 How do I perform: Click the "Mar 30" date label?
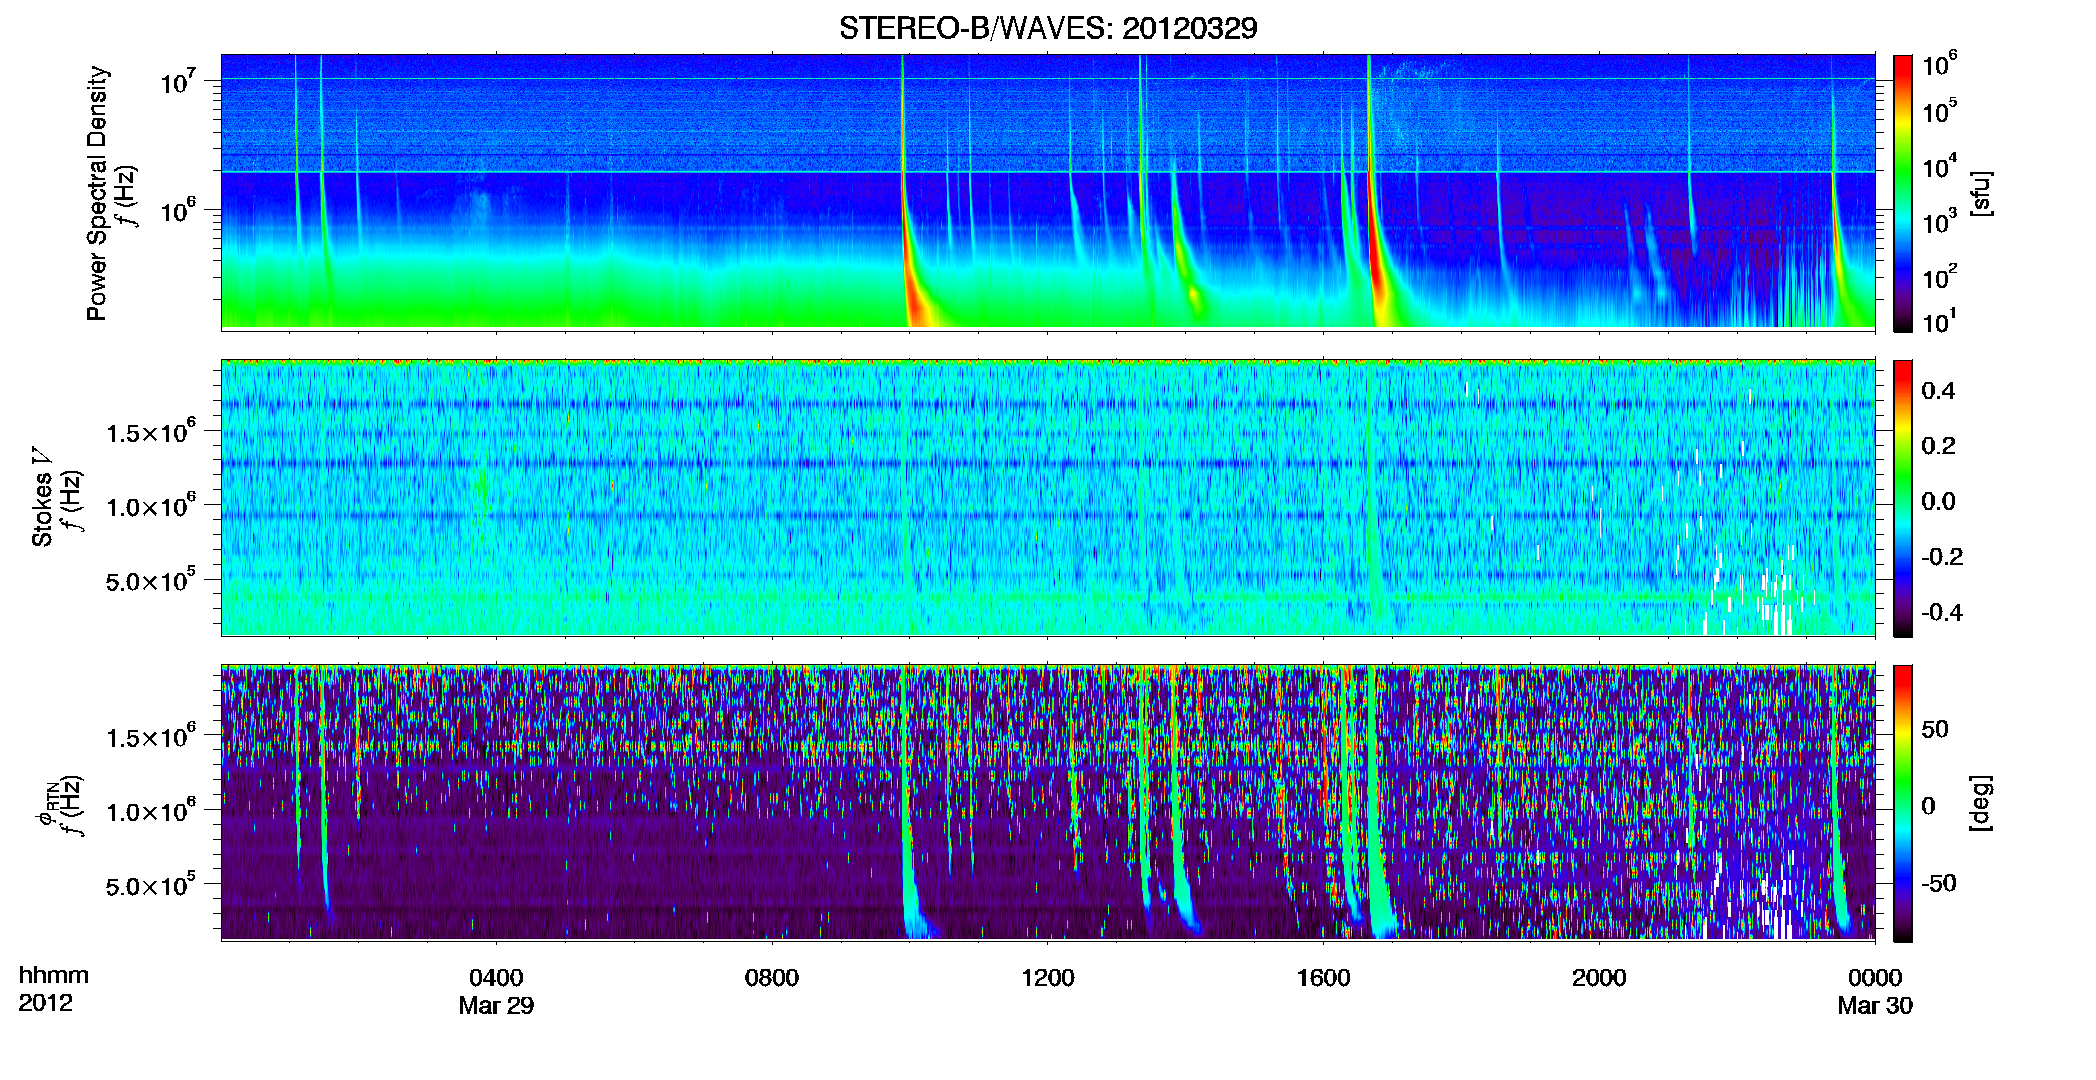click(1875, 1005)
